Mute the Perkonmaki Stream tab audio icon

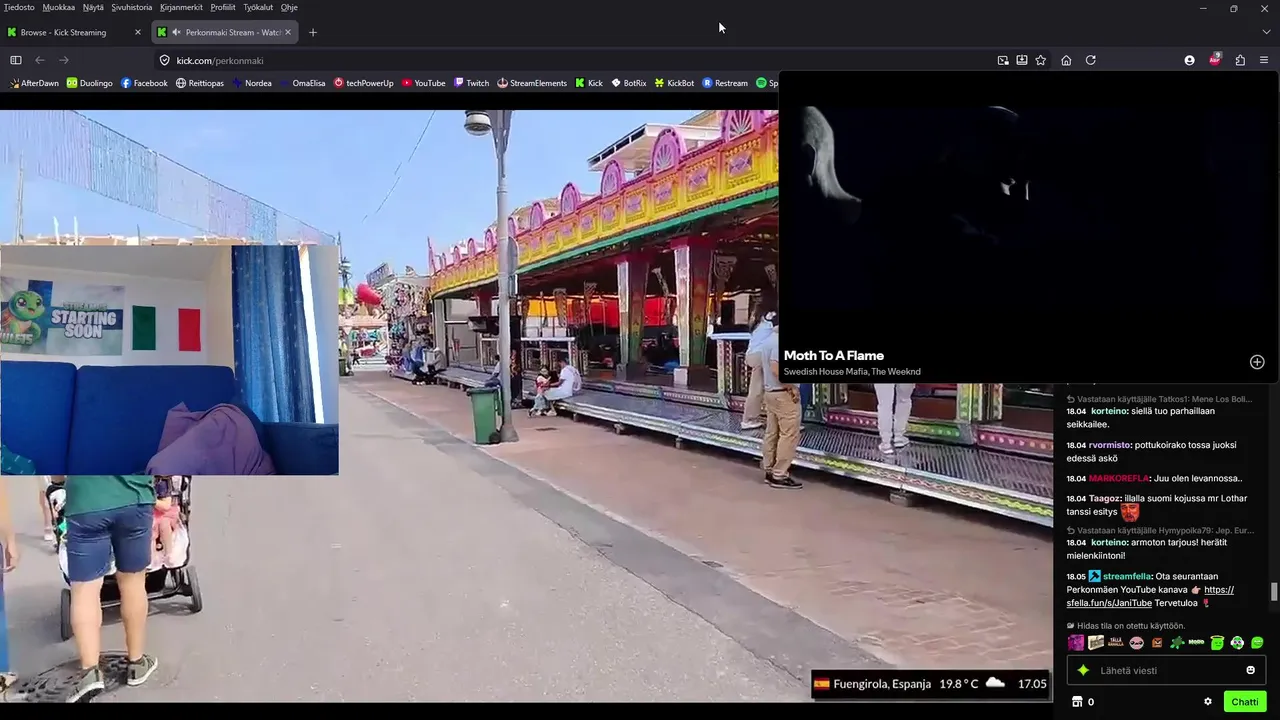click(x=176, y=32)
